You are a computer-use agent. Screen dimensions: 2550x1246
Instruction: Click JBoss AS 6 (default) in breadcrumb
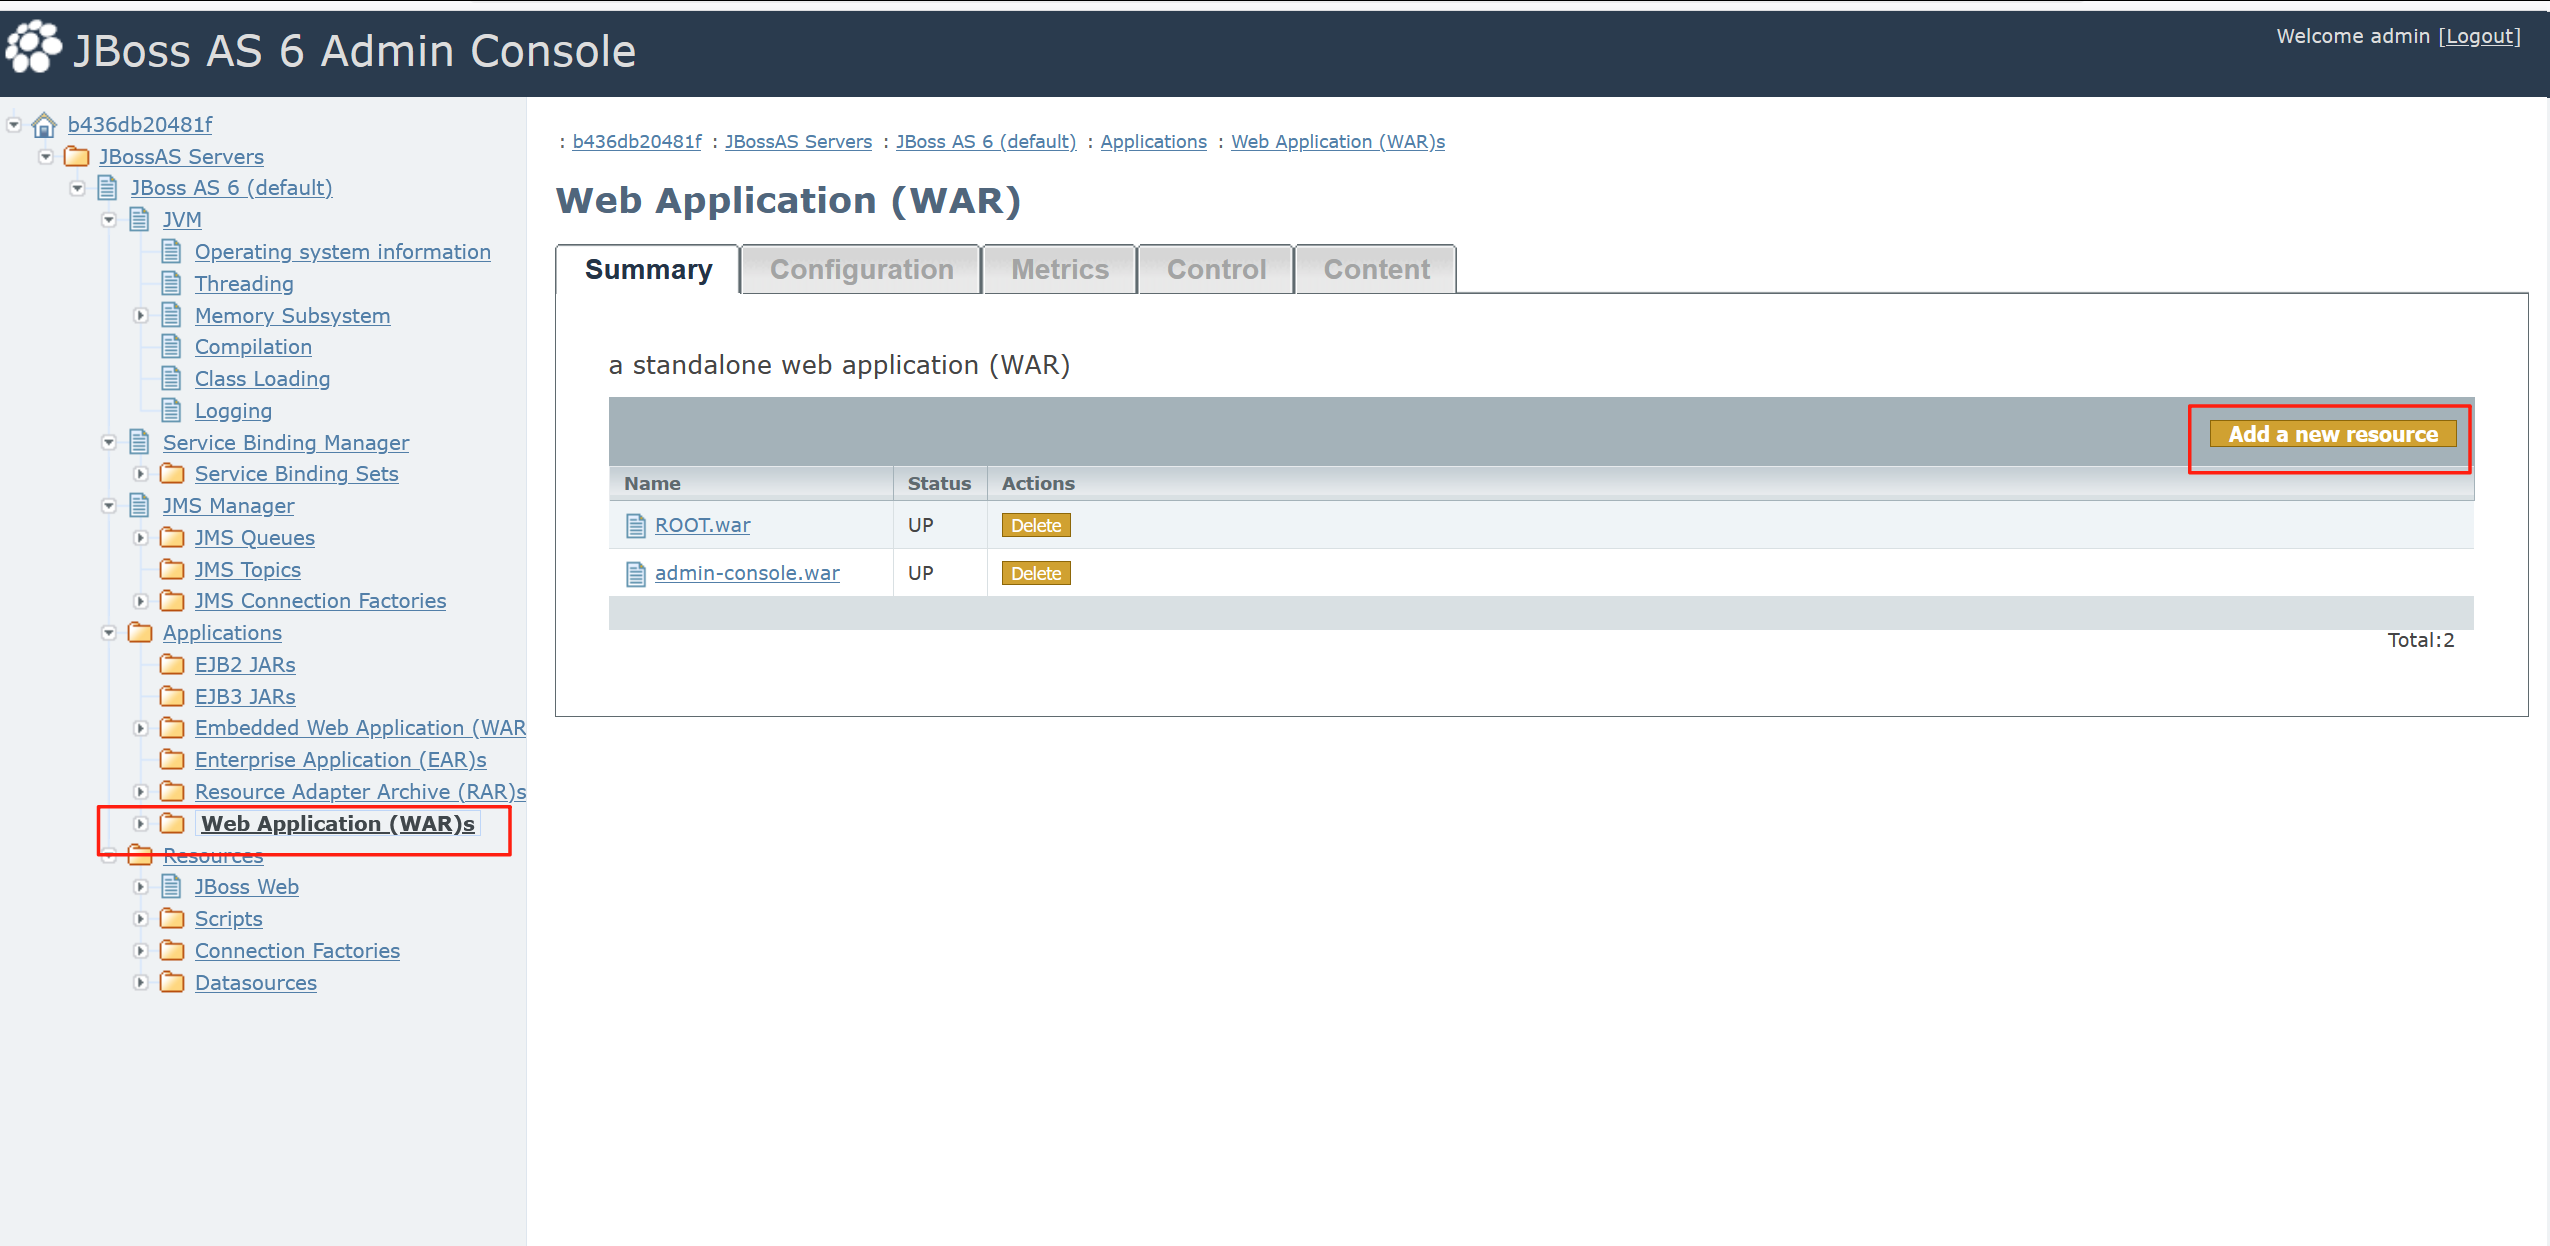click(986, 141)
